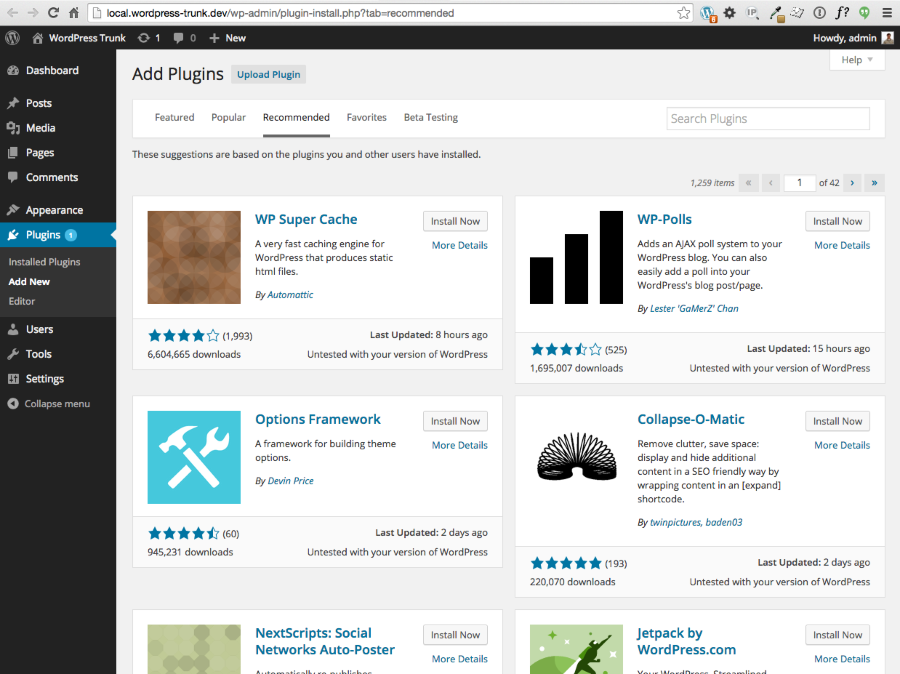Click the Collapse menu arrow icon
900x674 pixels.
coord(13,404)
